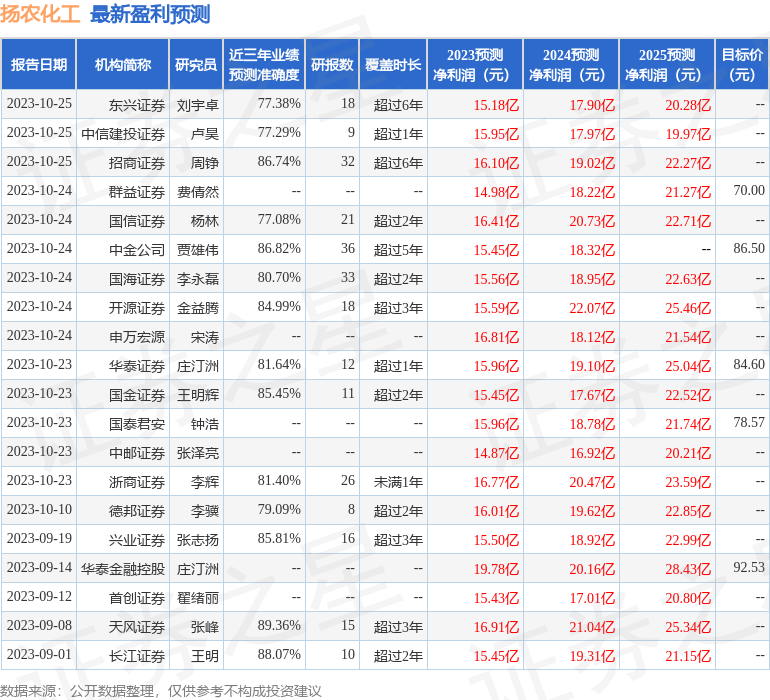Select the 机构简称 column header
The height and width of the screenshot is (700, 770).
(x=123, y=64)
